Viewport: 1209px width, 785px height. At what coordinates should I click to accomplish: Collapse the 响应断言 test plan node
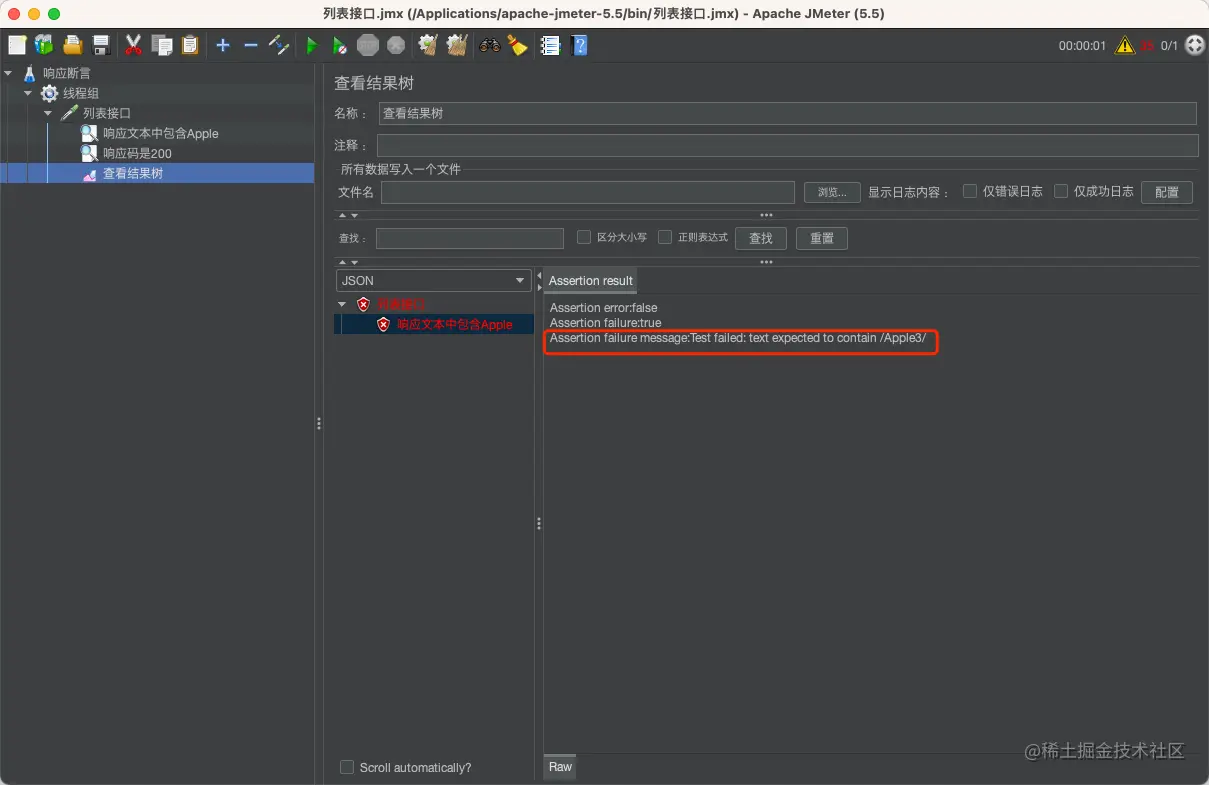coord(8,73)
